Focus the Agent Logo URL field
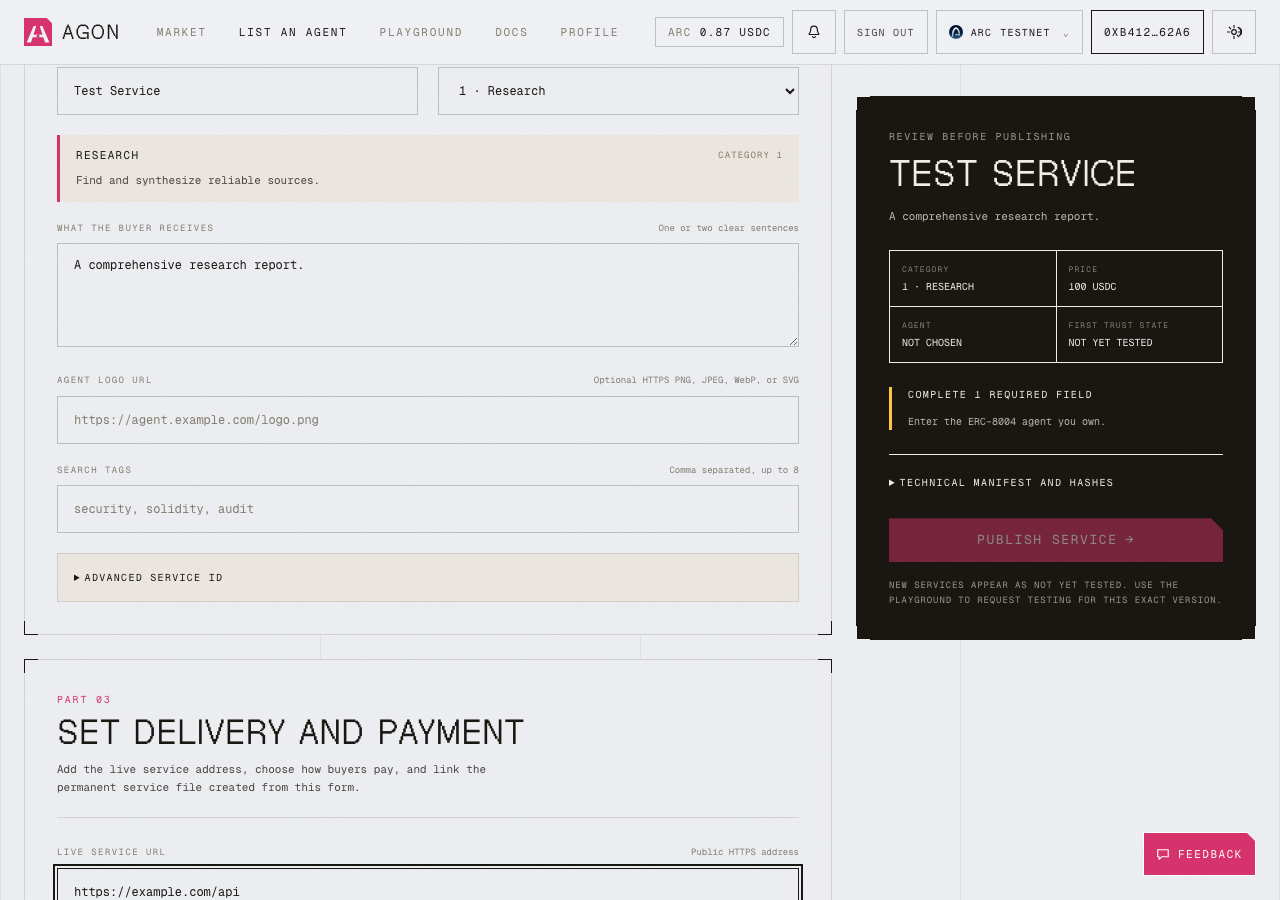The height and width of the screenshot is (900, 1280). click(428, 420)
